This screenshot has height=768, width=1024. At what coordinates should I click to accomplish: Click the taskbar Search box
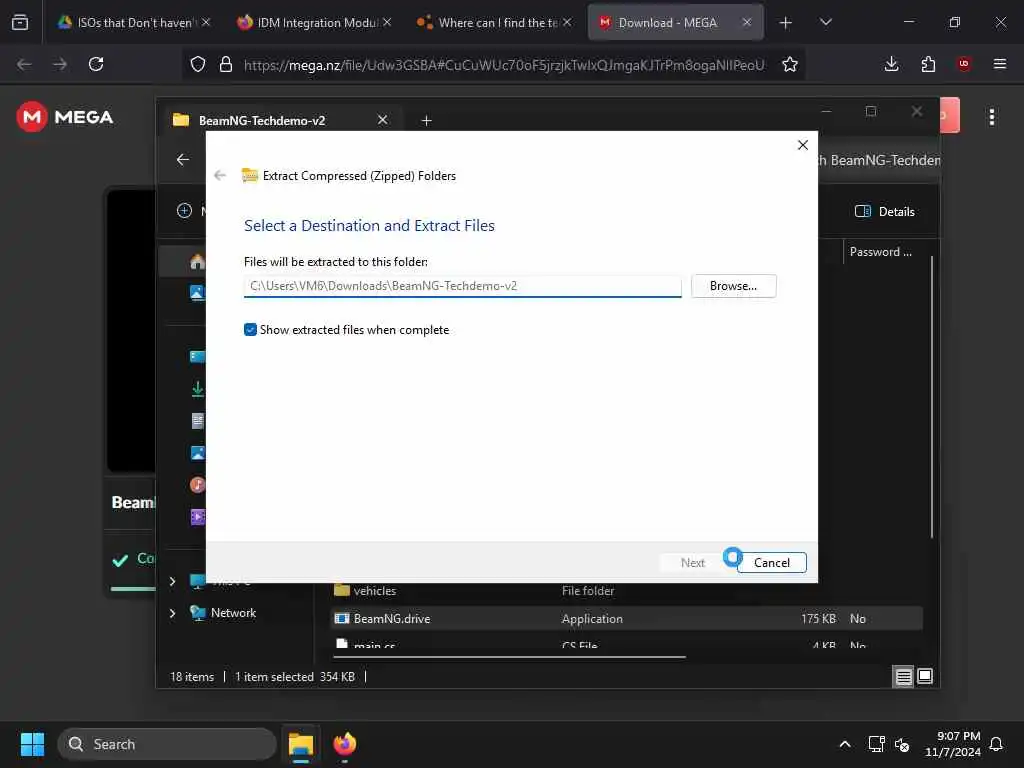pos(167,744)
